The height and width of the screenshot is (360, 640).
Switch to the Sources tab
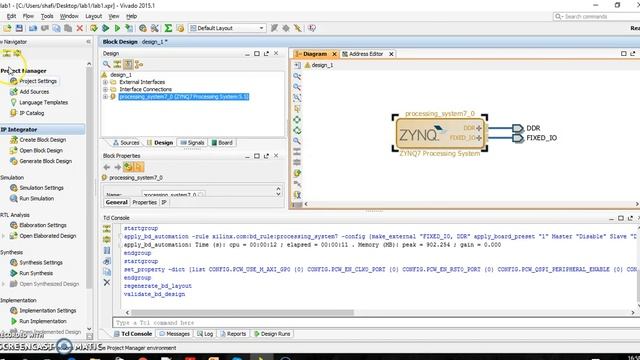coord(126,143)
